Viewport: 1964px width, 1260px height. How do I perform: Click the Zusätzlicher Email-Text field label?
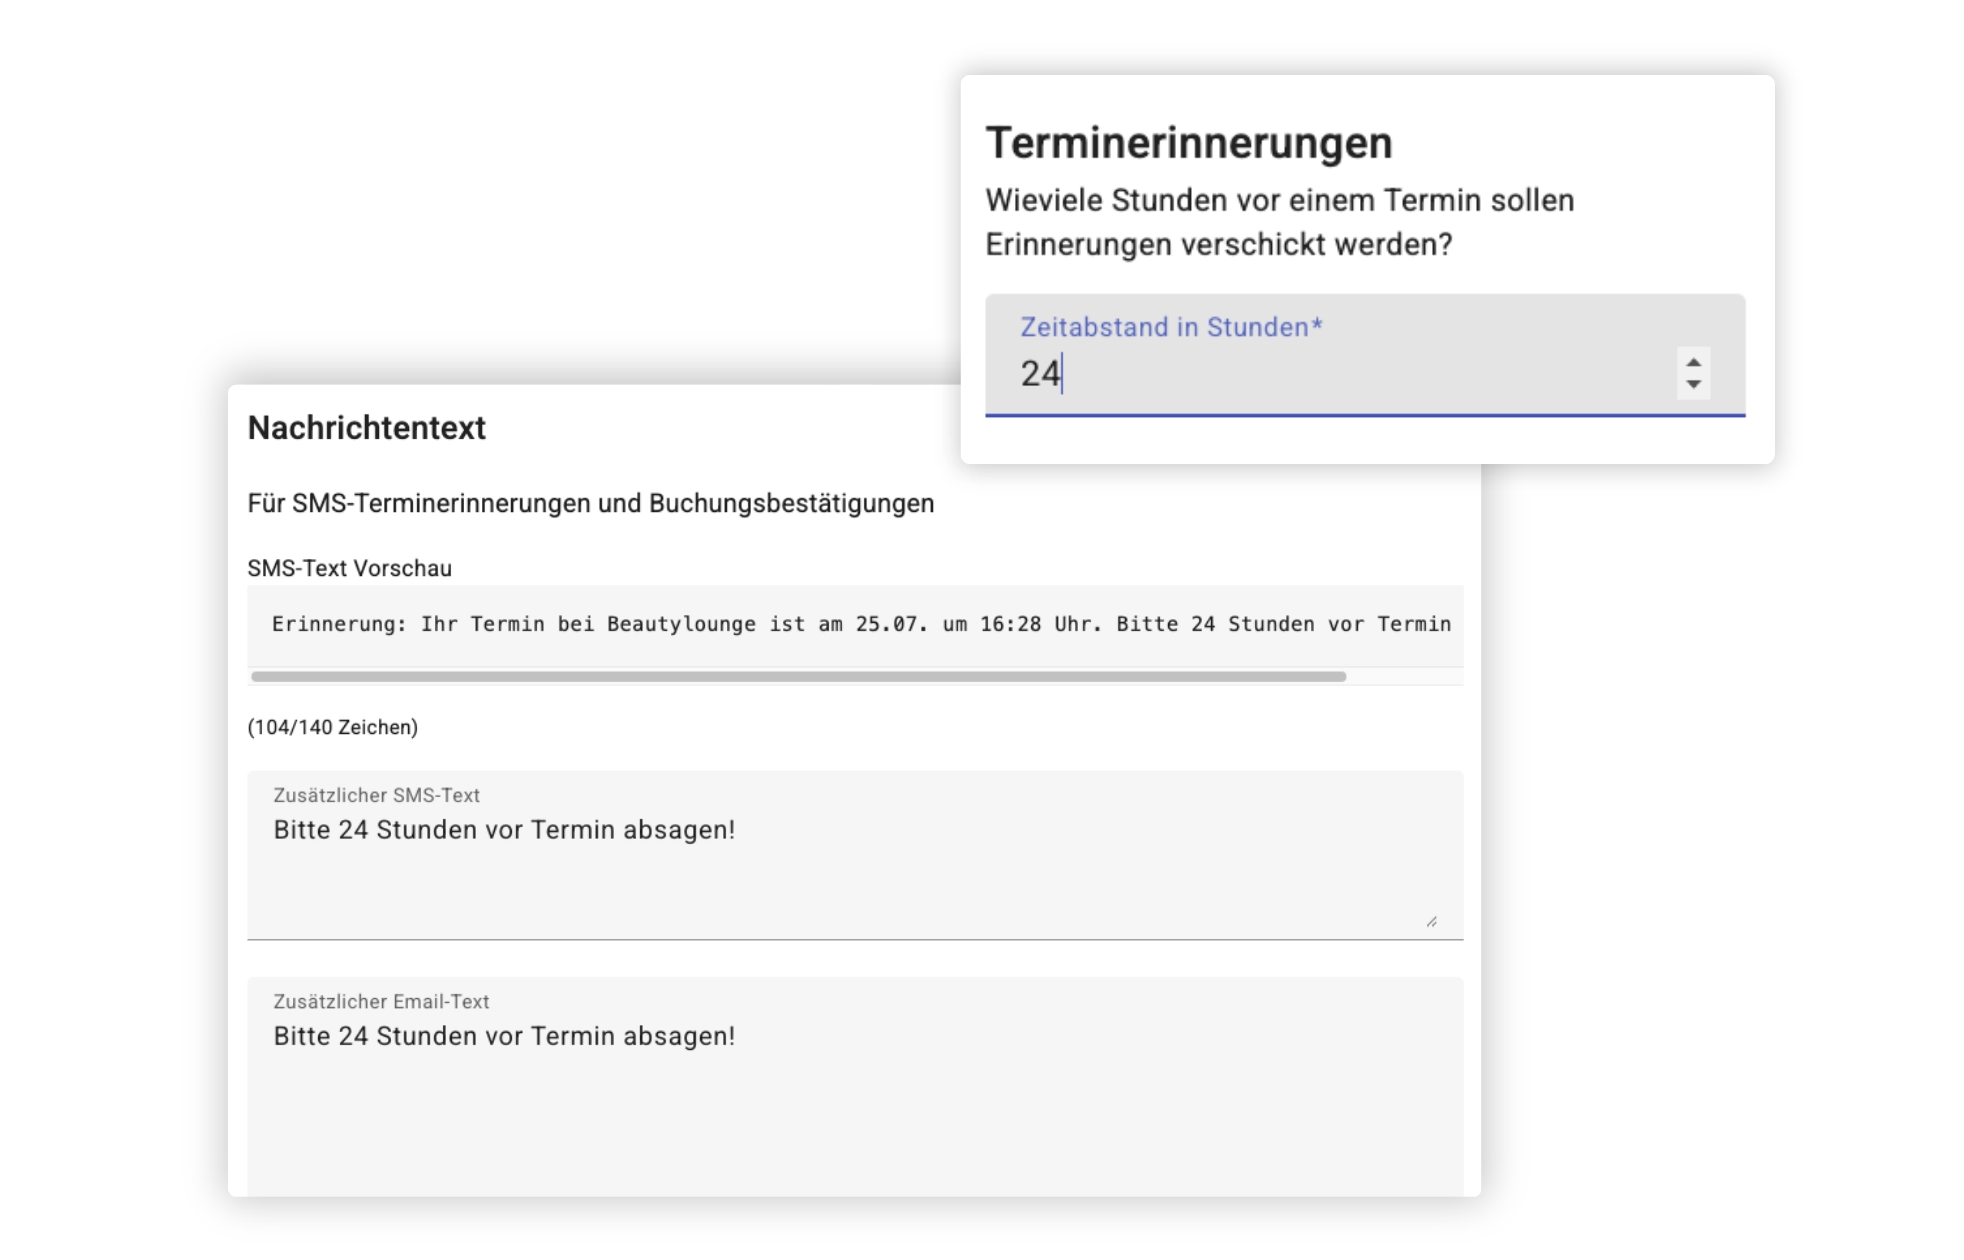(x=381, y=1001)
